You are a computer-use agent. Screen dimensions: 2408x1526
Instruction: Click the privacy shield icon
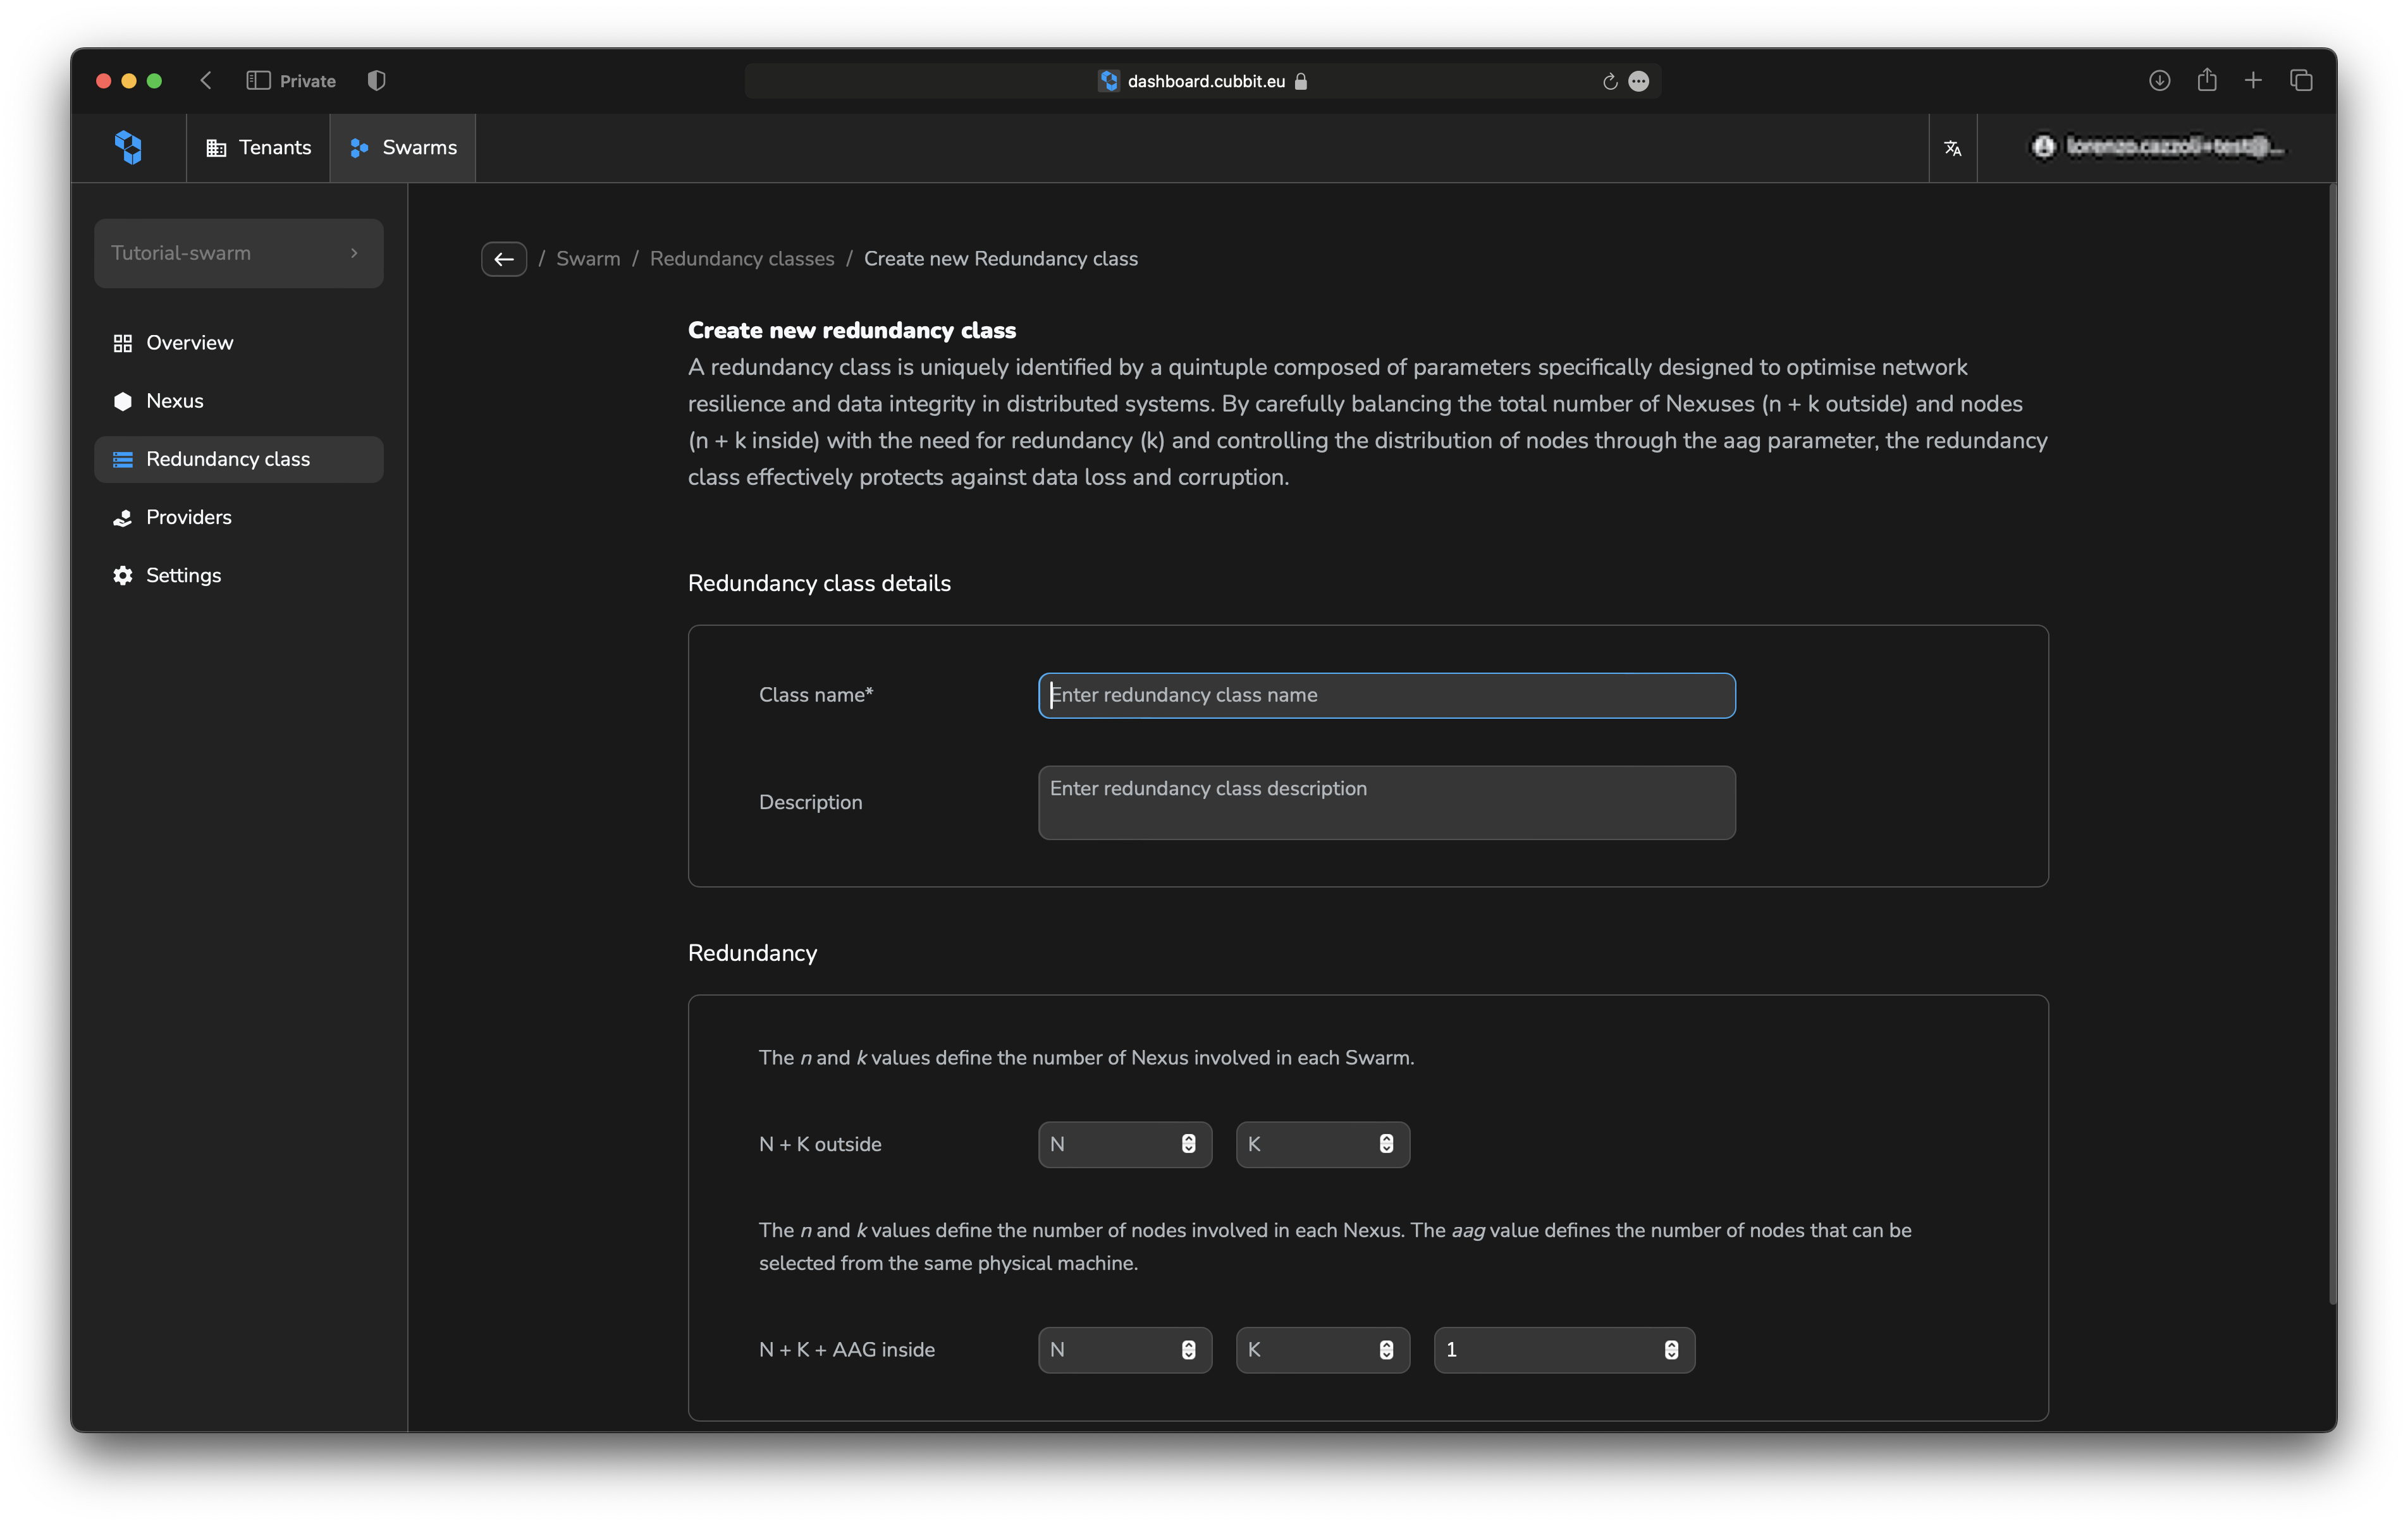(x=376, y=81)
